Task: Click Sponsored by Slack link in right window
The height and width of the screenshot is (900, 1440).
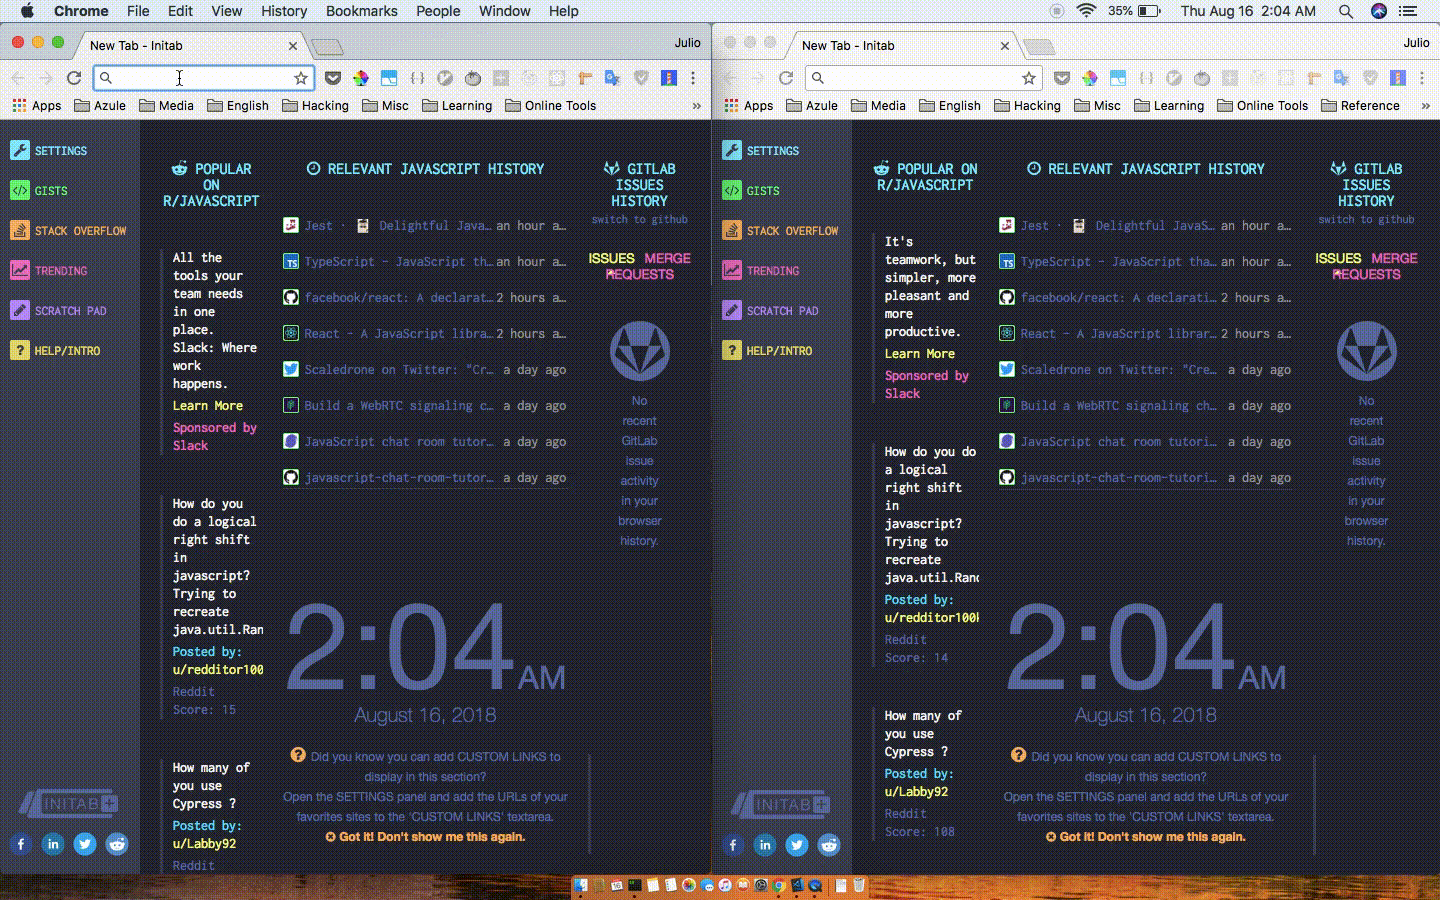Action: [x=926, y=384]
